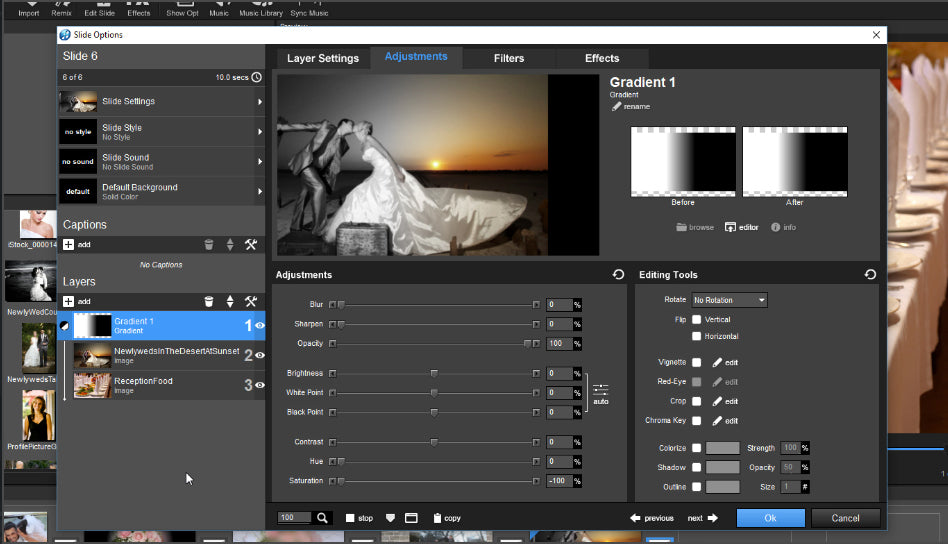The width and height of the screenshot is (948, 544).
Task: Toggle the Crop checkbox
Action: click(696, 401)
